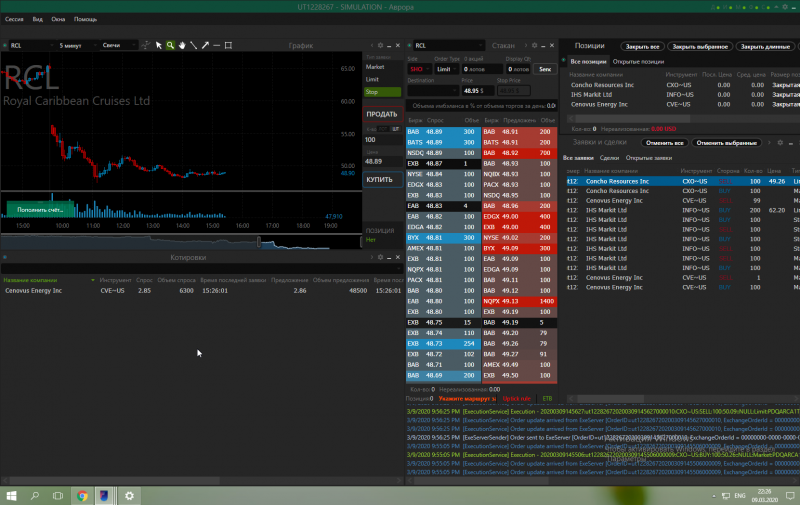Image resolution: width=800 pixels, height=505 pixels.
Task: Open notification center in system tray
Action: (789, 495)
